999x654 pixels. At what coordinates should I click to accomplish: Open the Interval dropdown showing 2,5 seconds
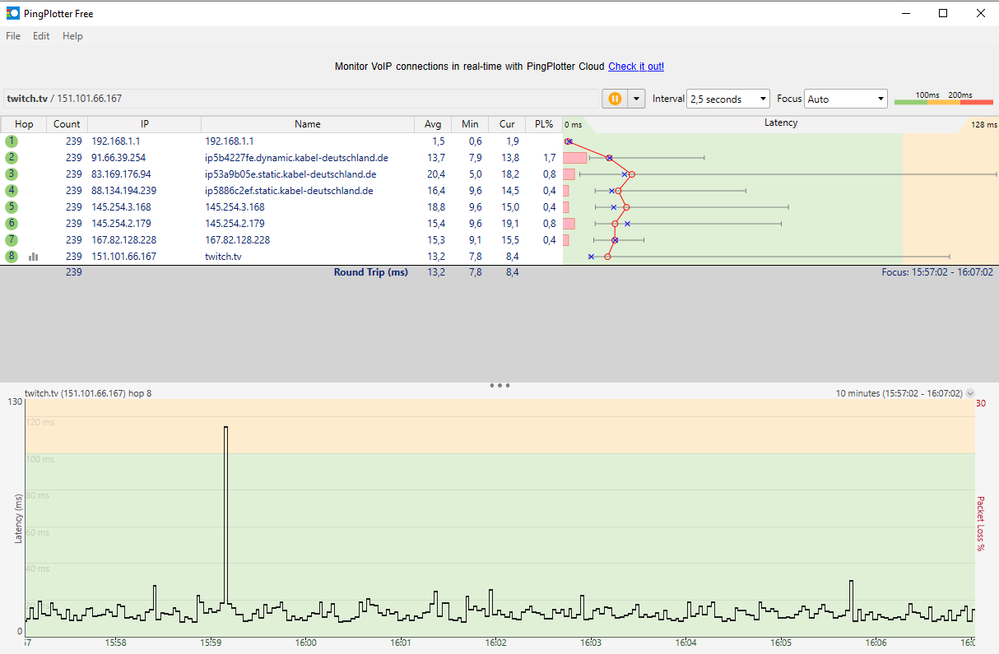click(728, 99)
